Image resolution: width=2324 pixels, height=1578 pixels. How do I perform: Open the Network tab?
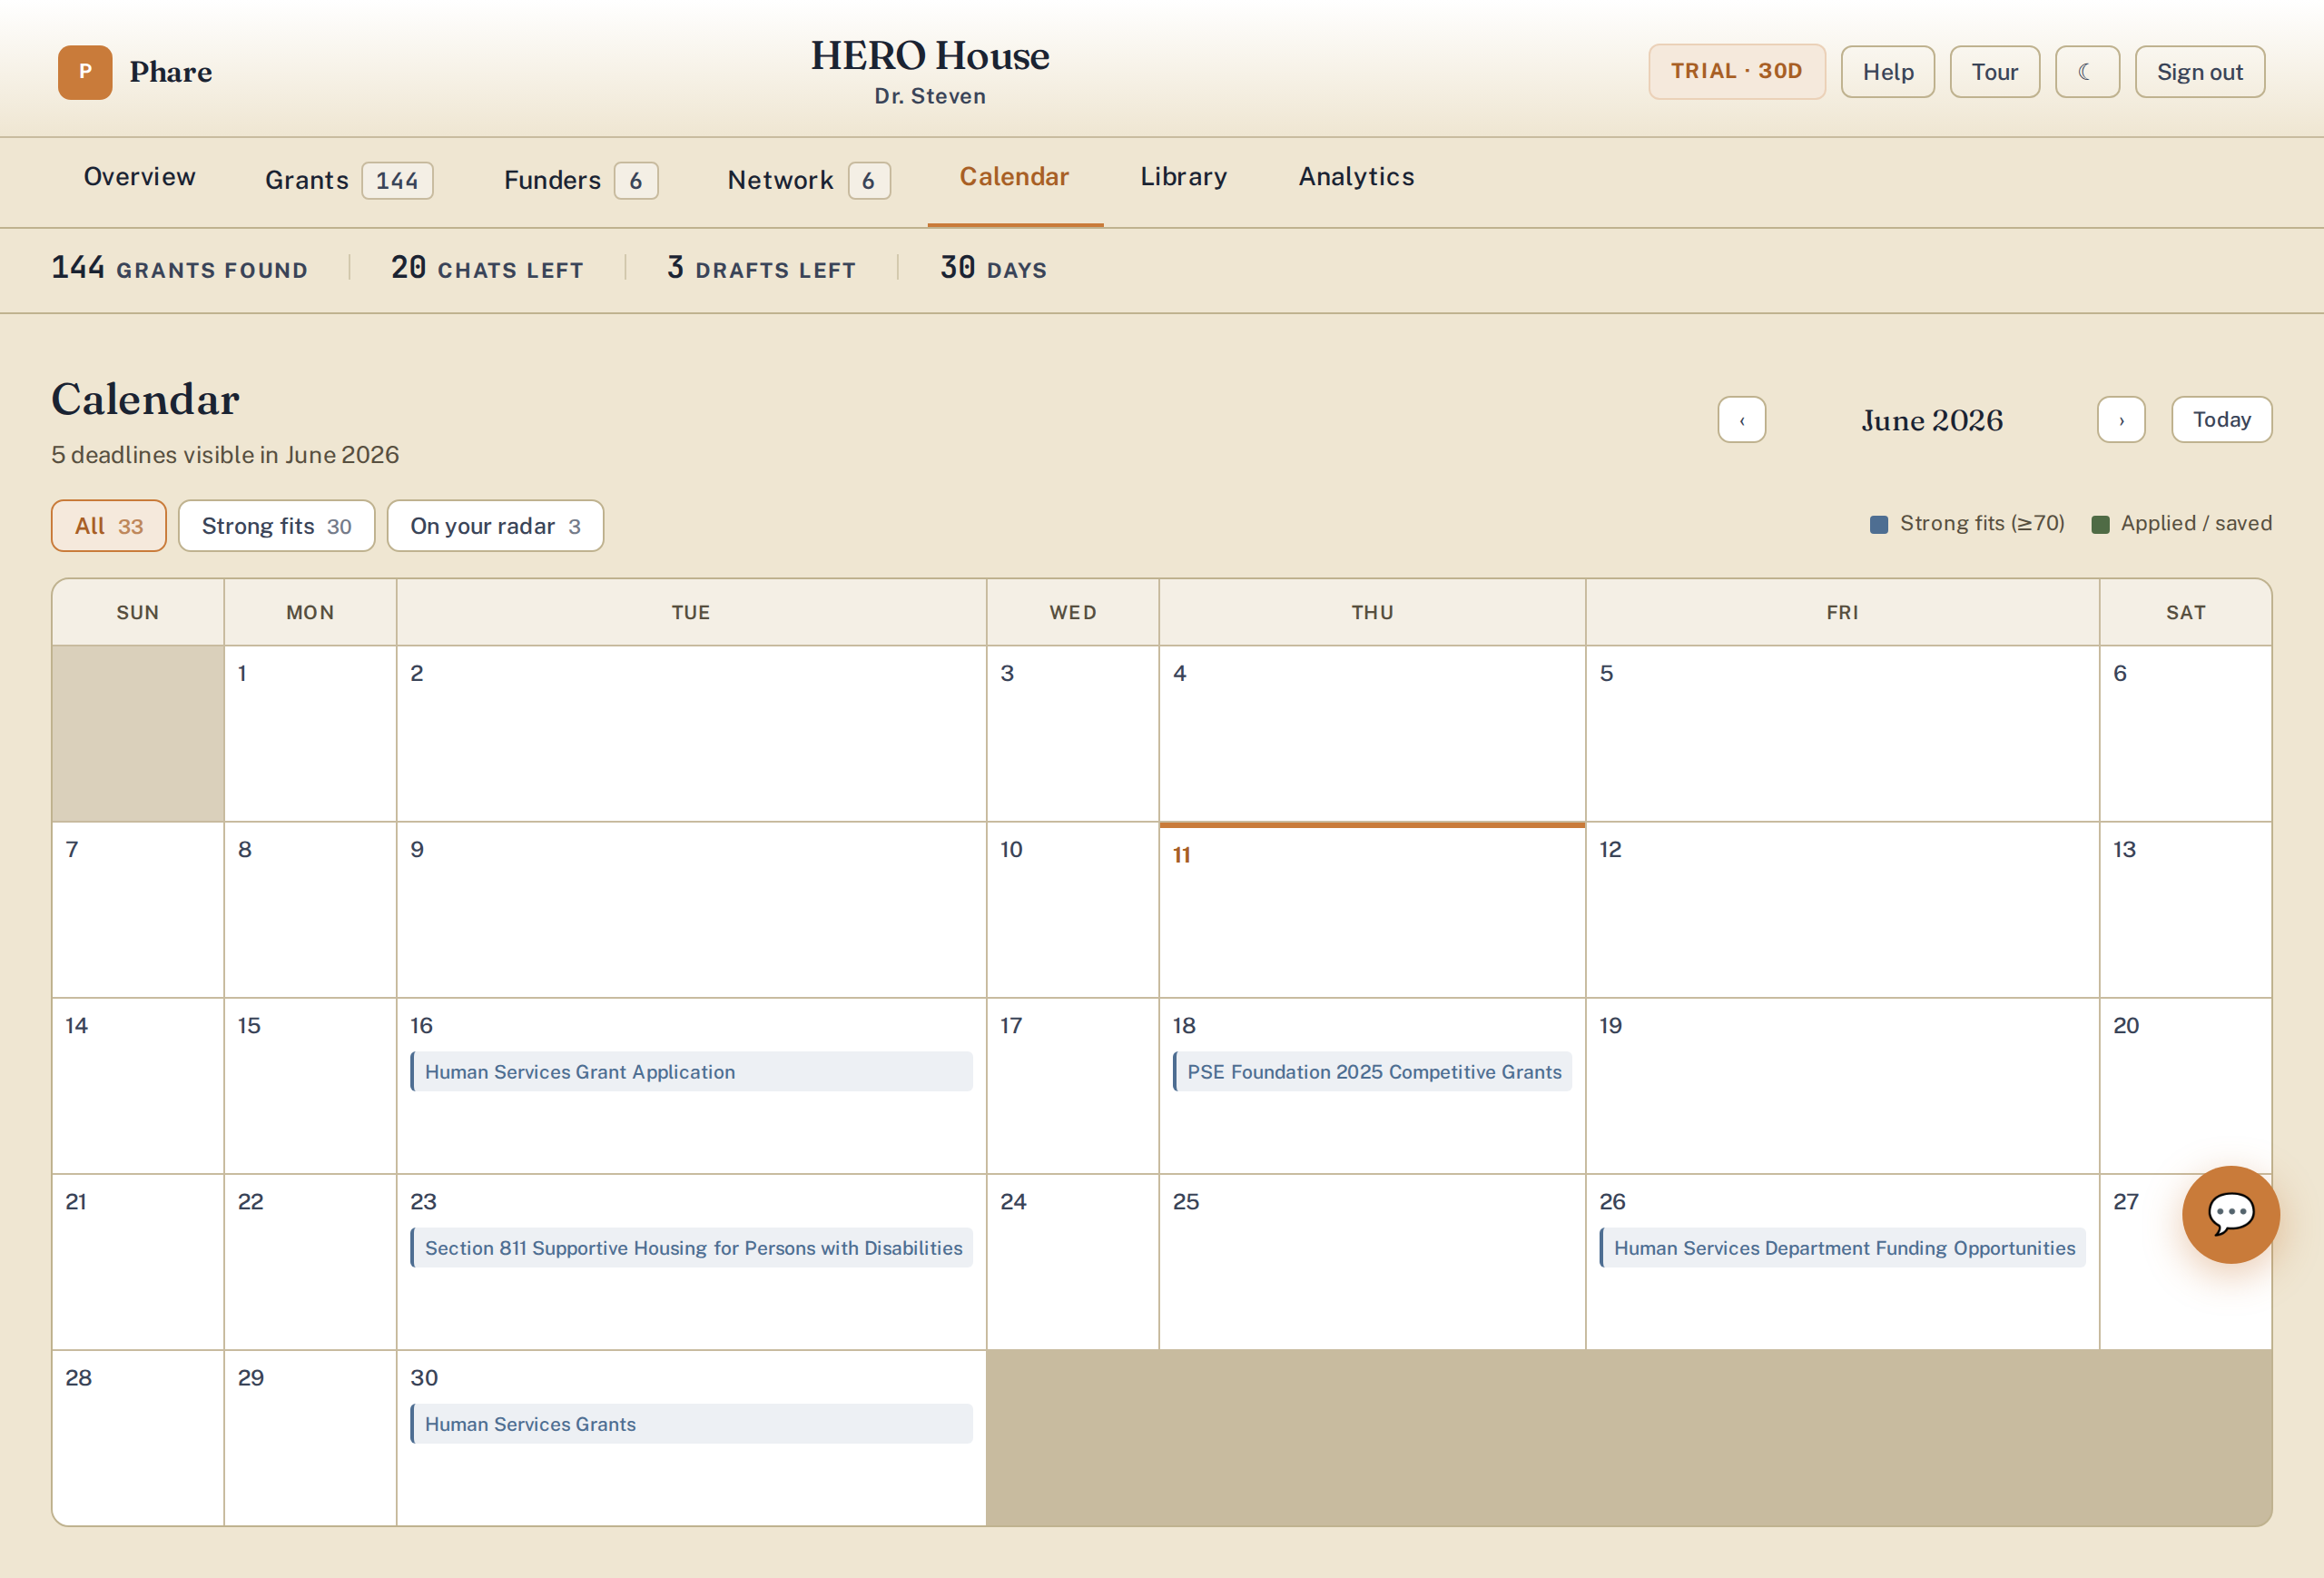(x=808, y=180)
